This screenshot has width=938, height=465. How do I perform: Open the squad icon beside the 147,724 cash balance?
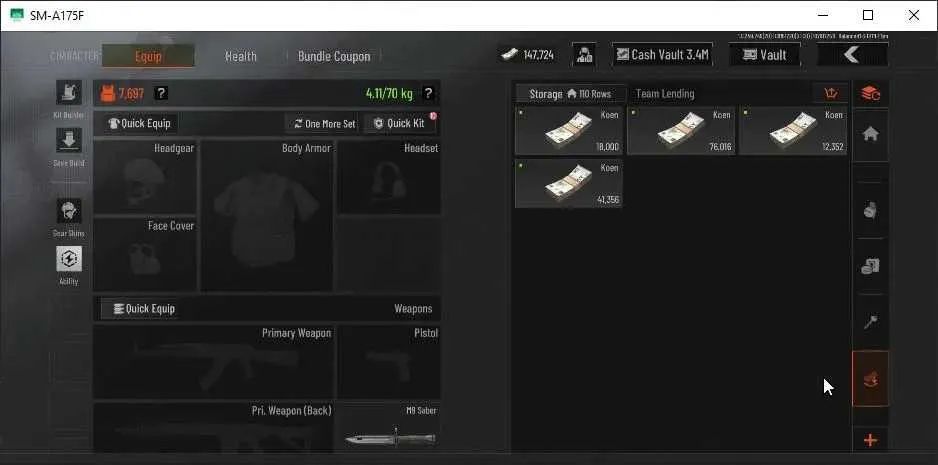(583, 55)
